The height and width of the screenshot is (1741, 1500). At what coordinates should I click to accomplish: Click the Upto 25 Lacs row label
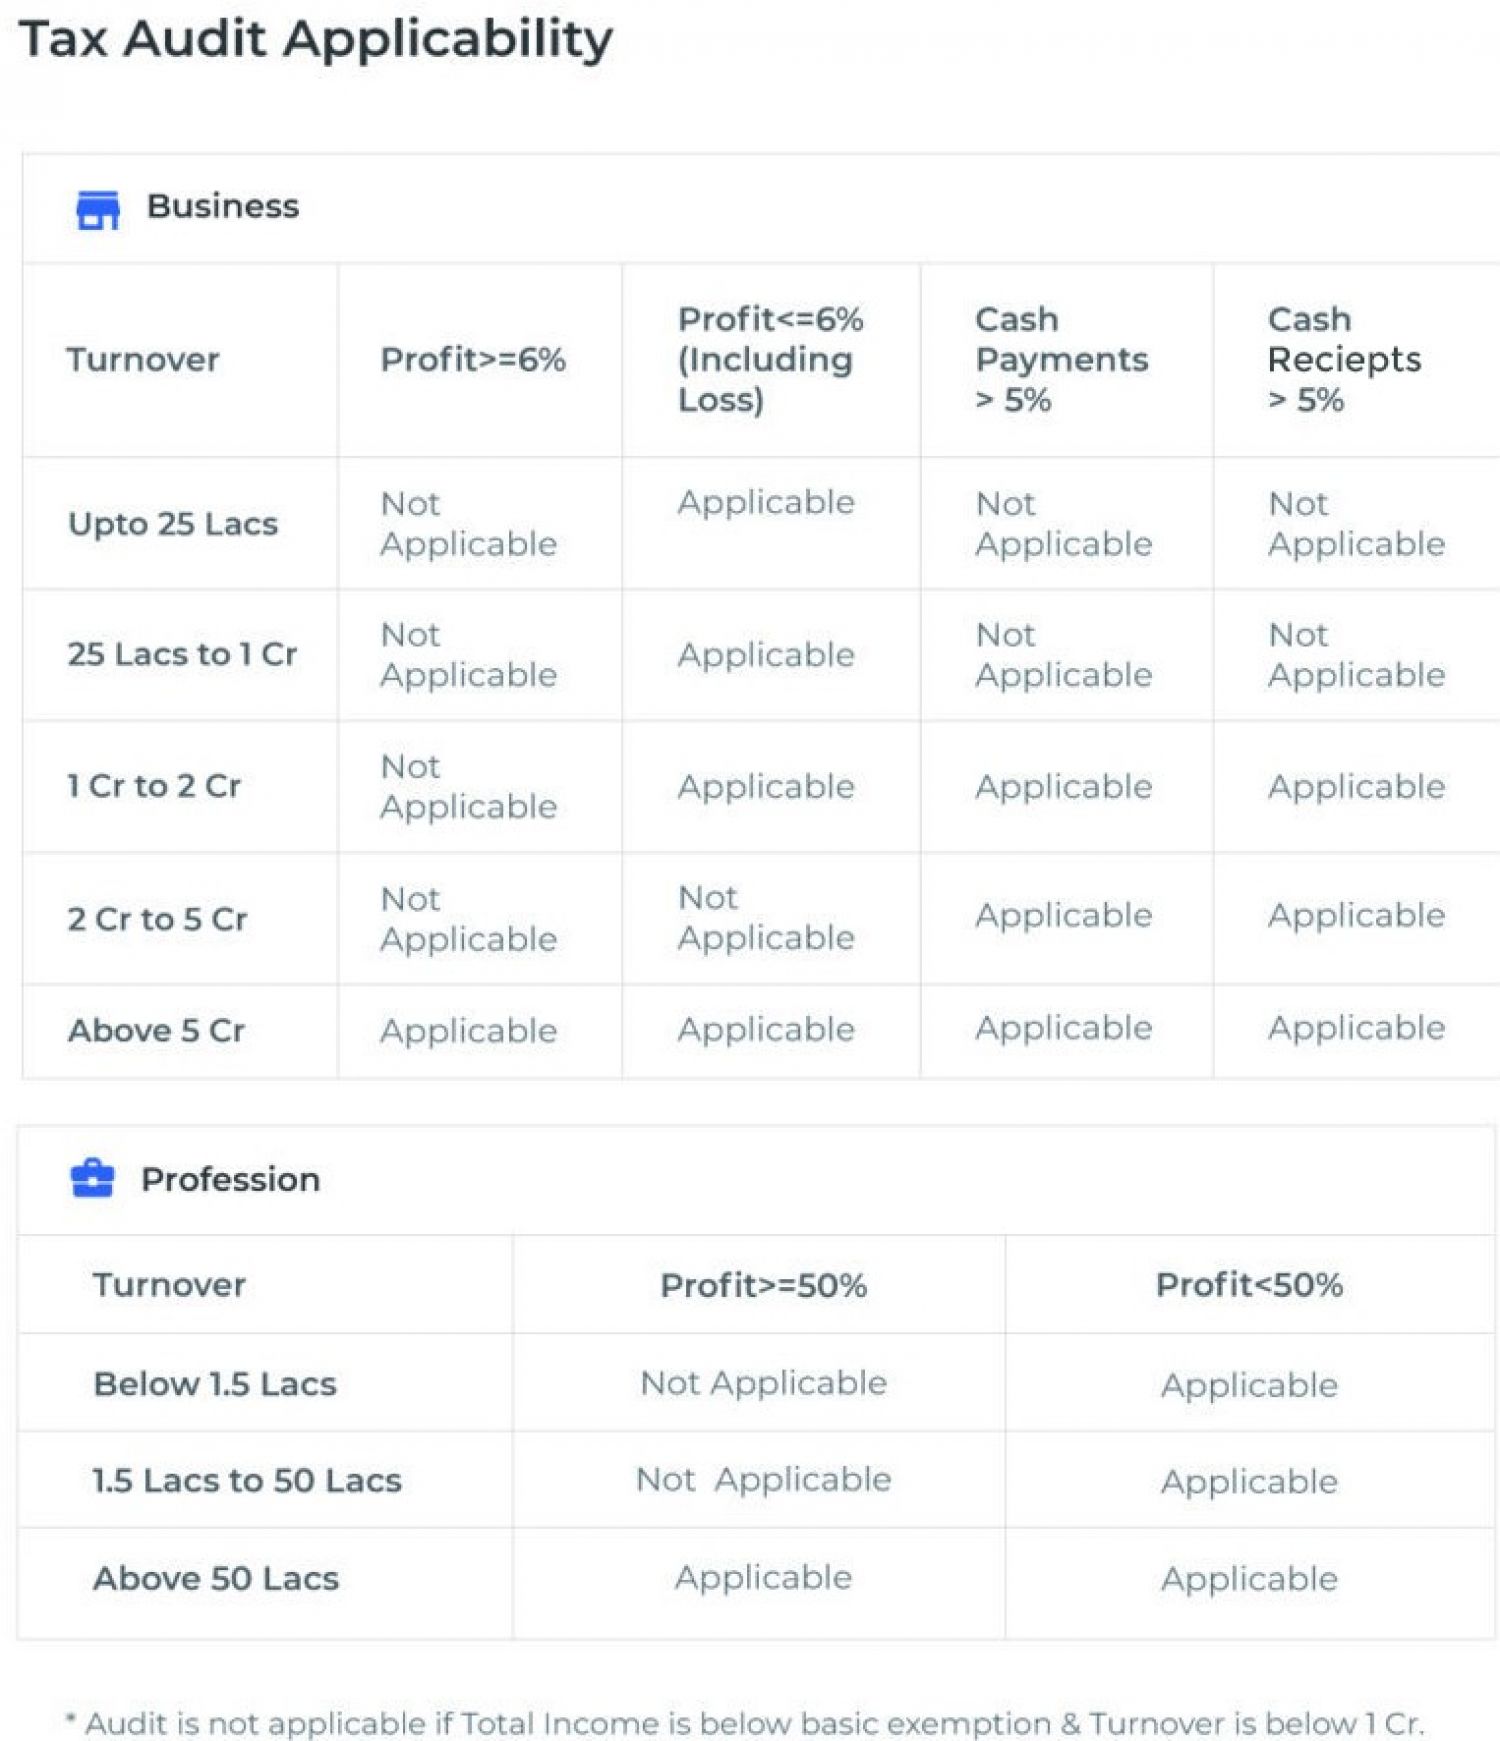173,524
